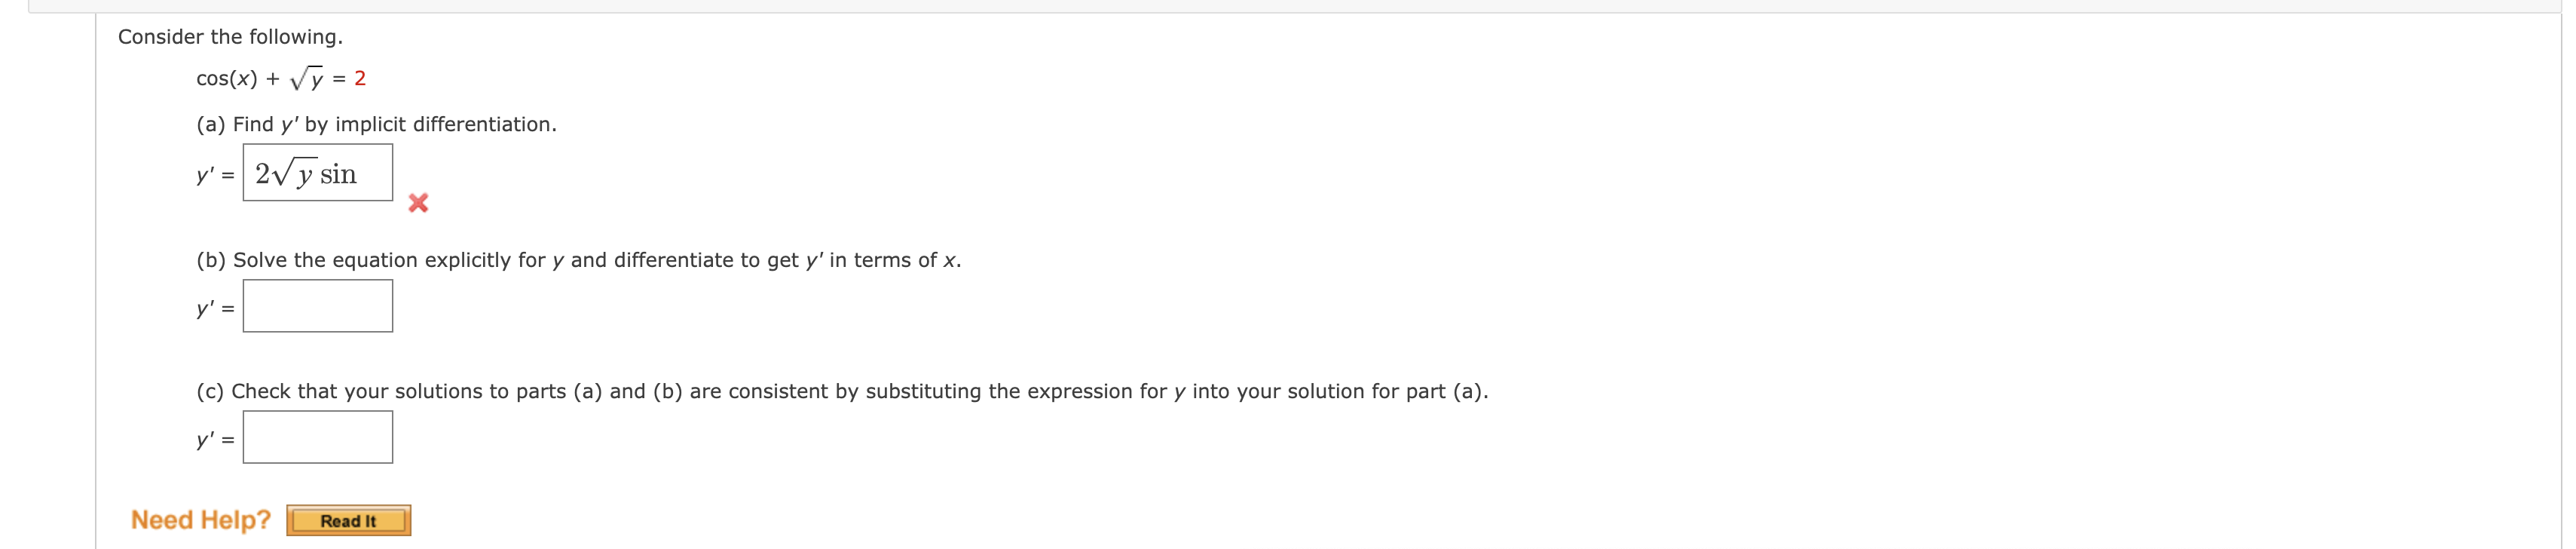Open the Need Help? link
2576x549 pixels.
[201, 519]
